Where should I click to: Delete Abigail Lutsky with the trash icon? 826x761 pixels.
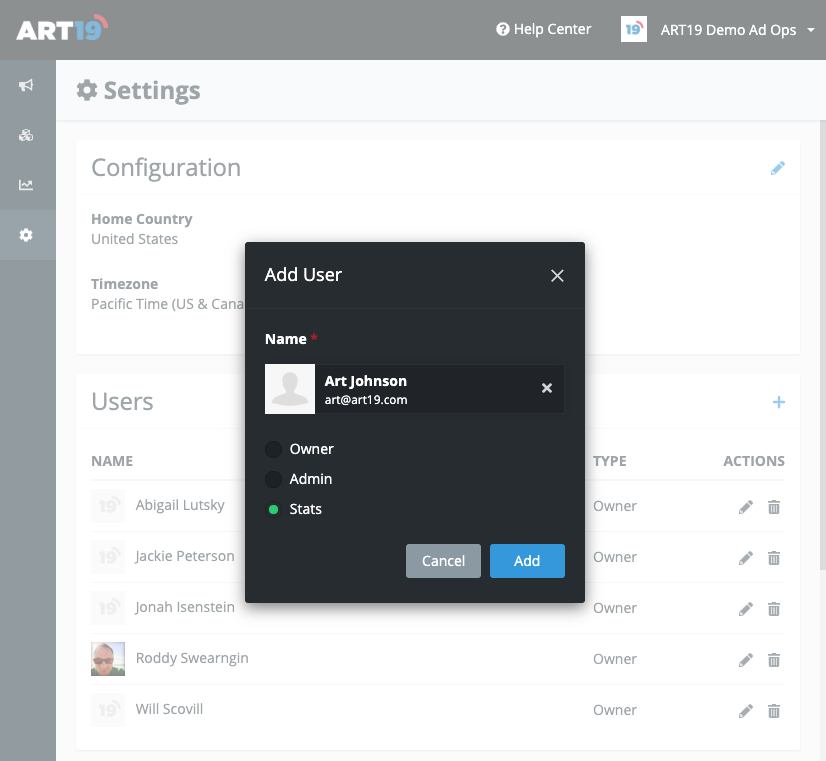[x=773, y=507]
